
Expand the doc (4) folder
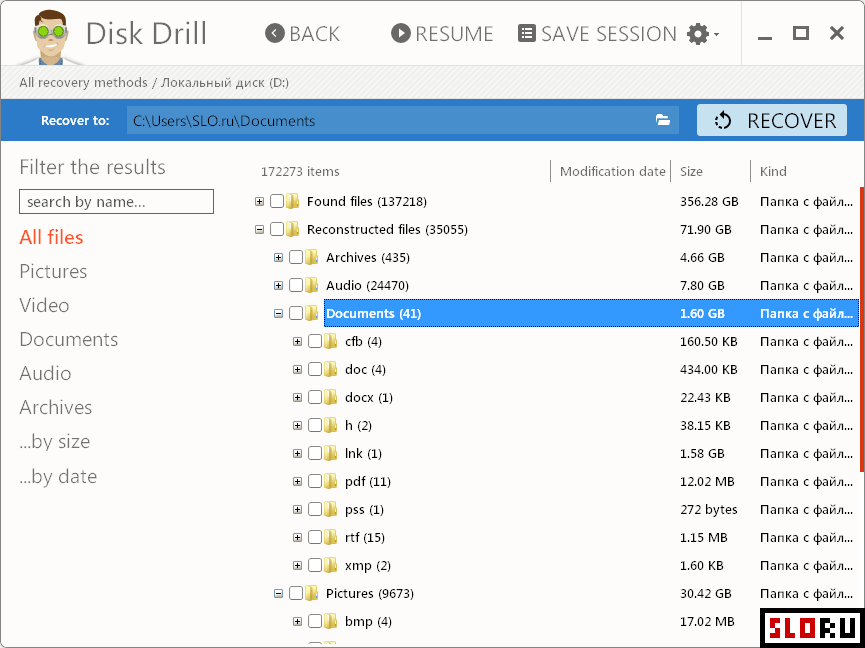(297, 369)
